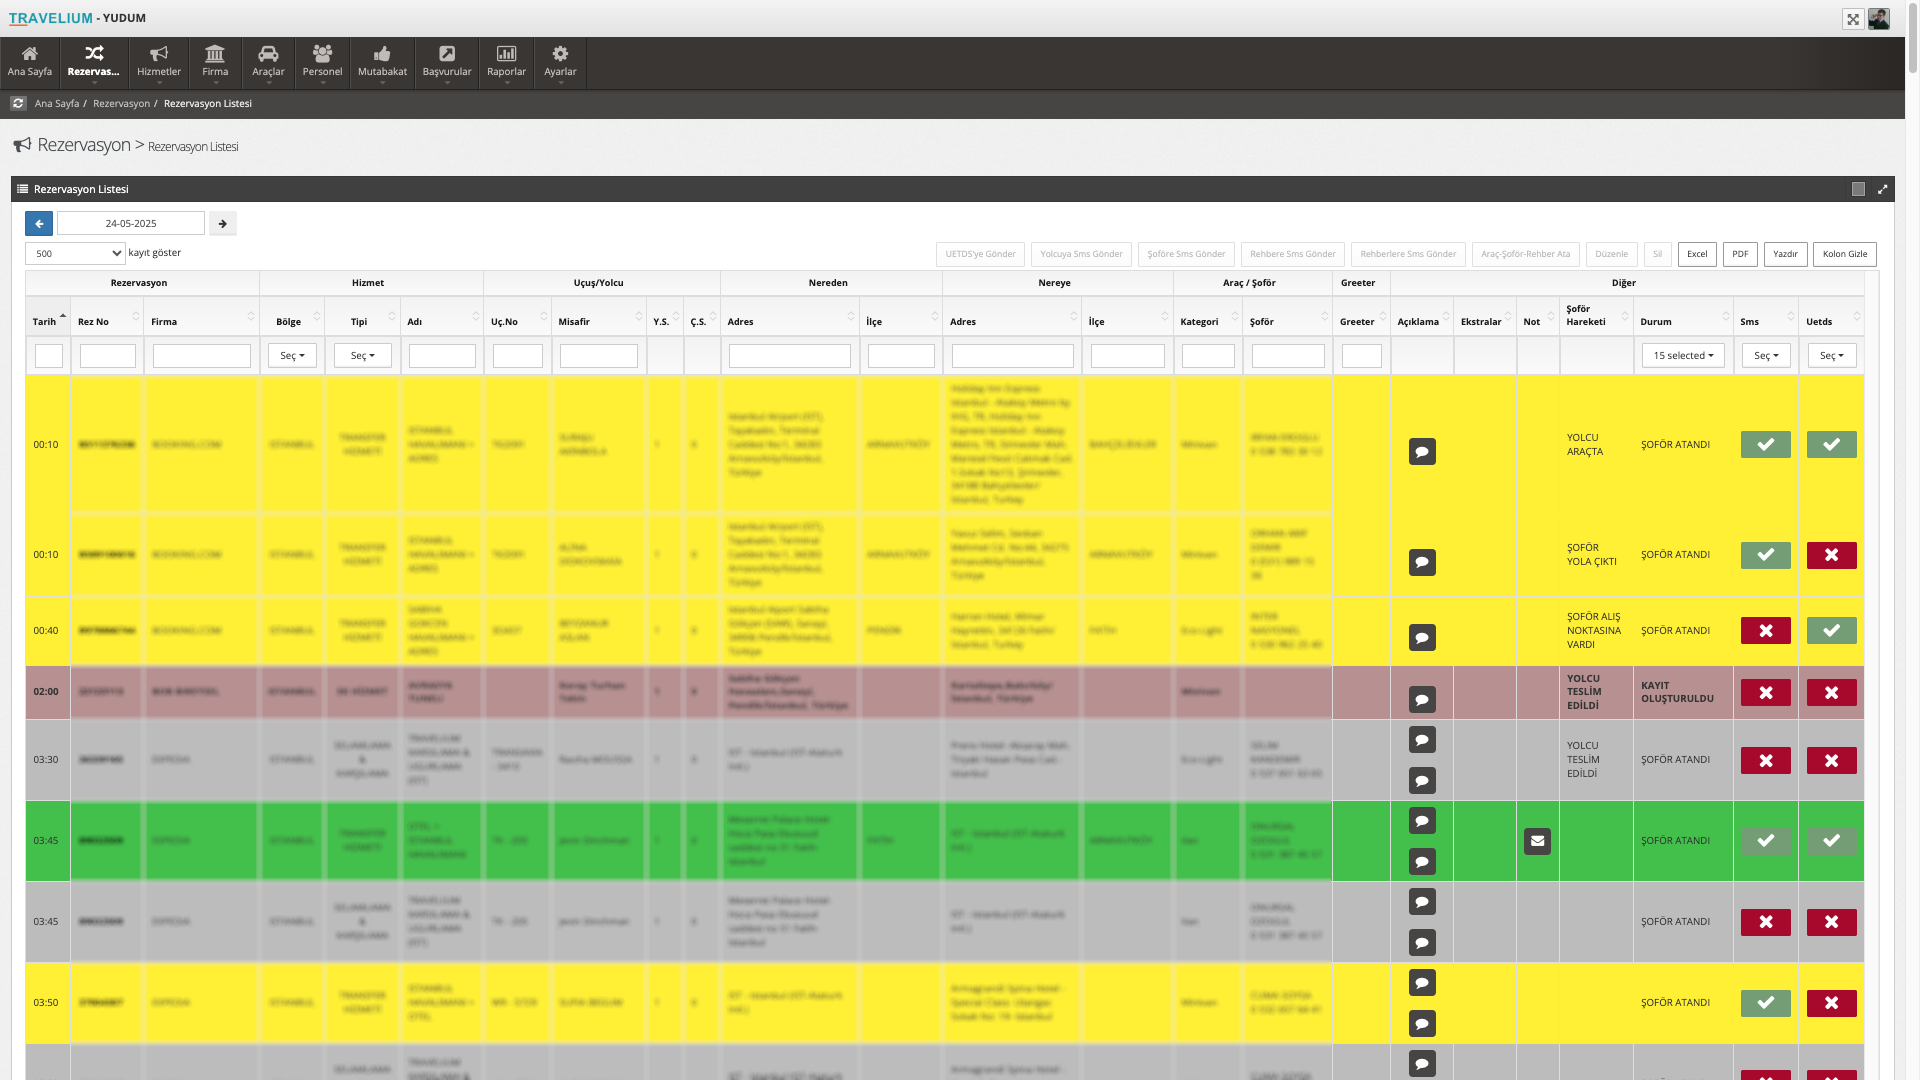The image size is (1920, 1080).
Task: Open the Mutabakat thumbs-up icon
Action: point(382,54)
